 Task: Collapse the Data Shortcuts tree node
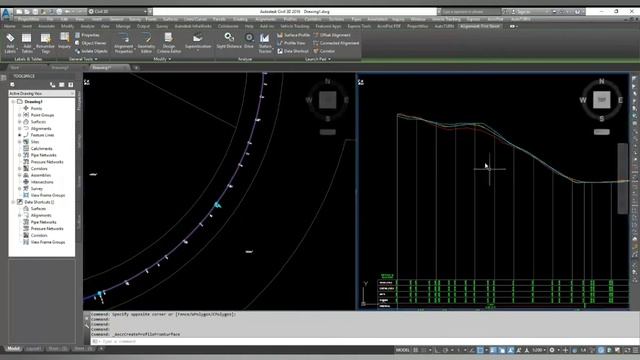pos(13,202)
